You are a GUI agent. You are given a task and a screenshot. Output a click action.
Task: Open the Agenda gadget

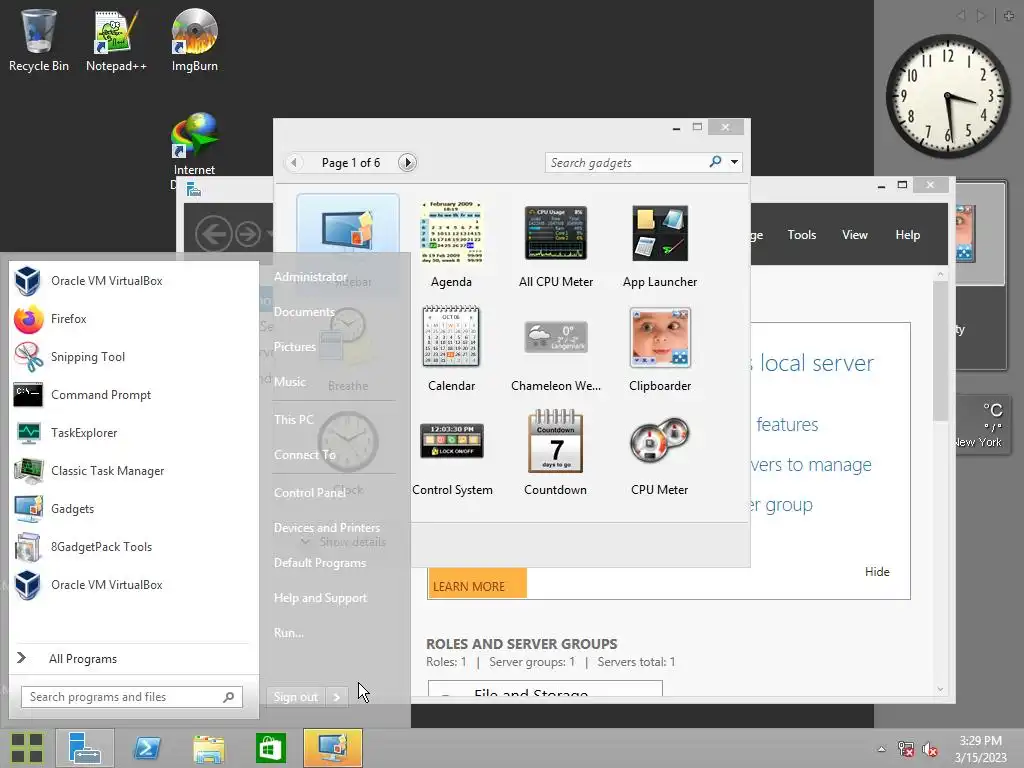(451, 245)
